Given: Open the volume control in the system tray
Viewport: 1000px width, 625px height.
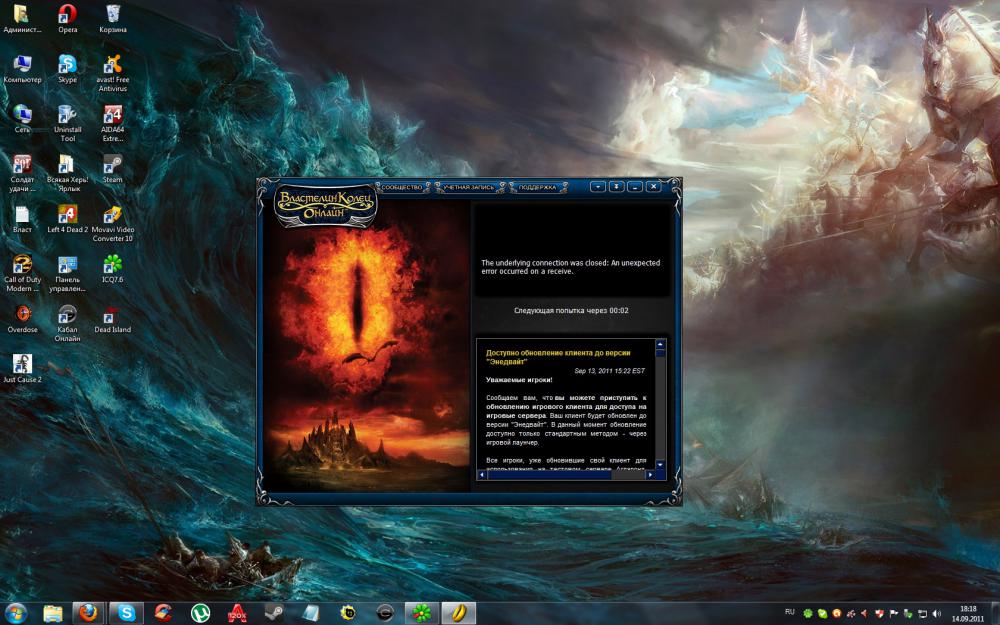Looking at the screenshot, I should pos(936,614).
